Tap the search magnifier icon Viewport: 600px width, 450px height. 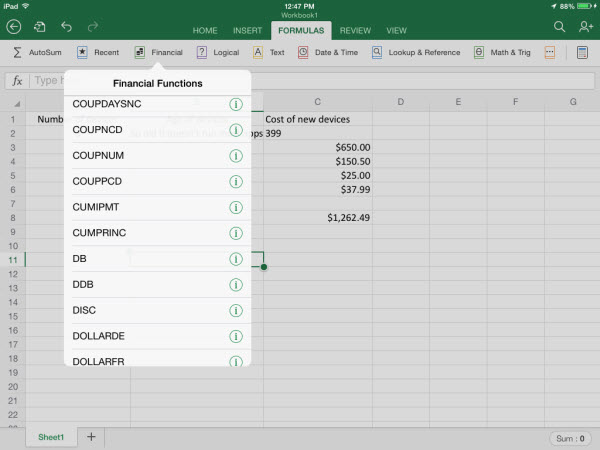pos(556,27)
